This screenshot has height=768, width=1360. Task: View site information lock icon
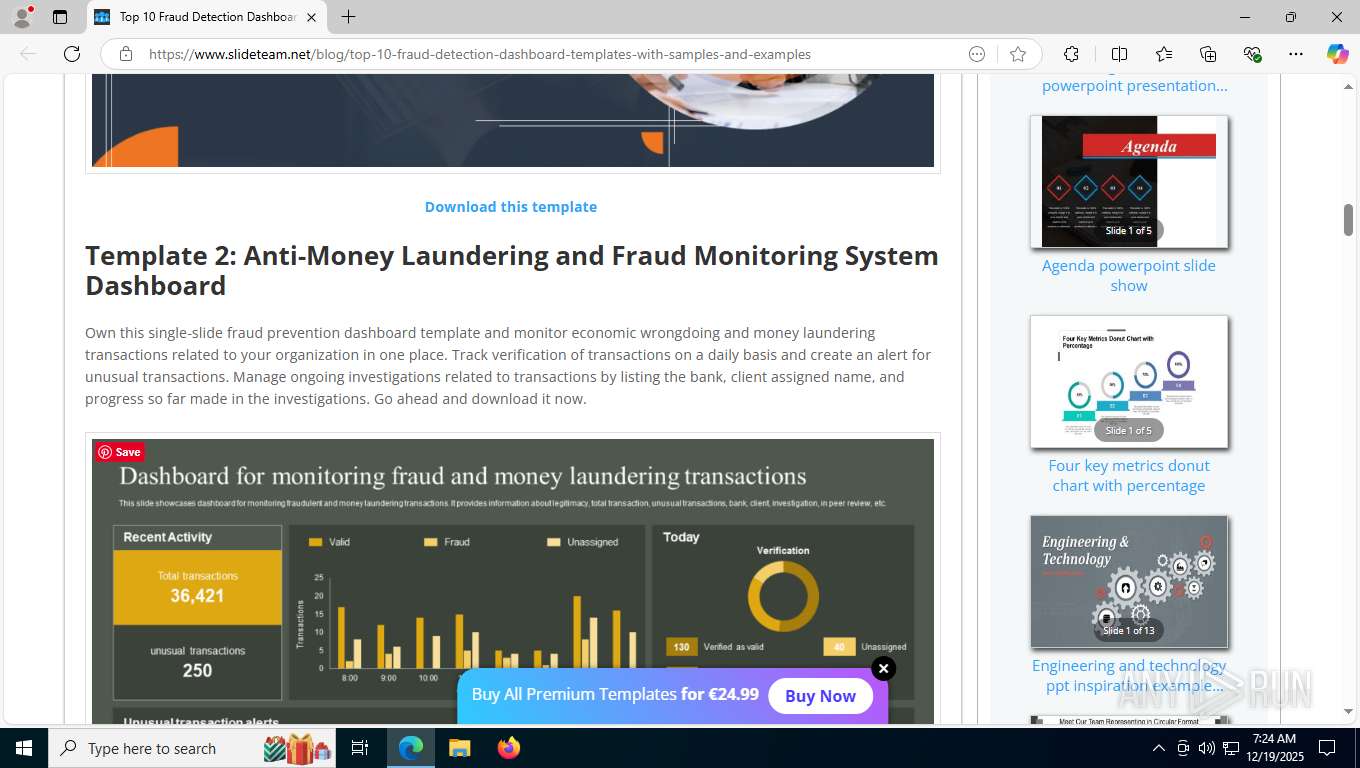[126, 54]
